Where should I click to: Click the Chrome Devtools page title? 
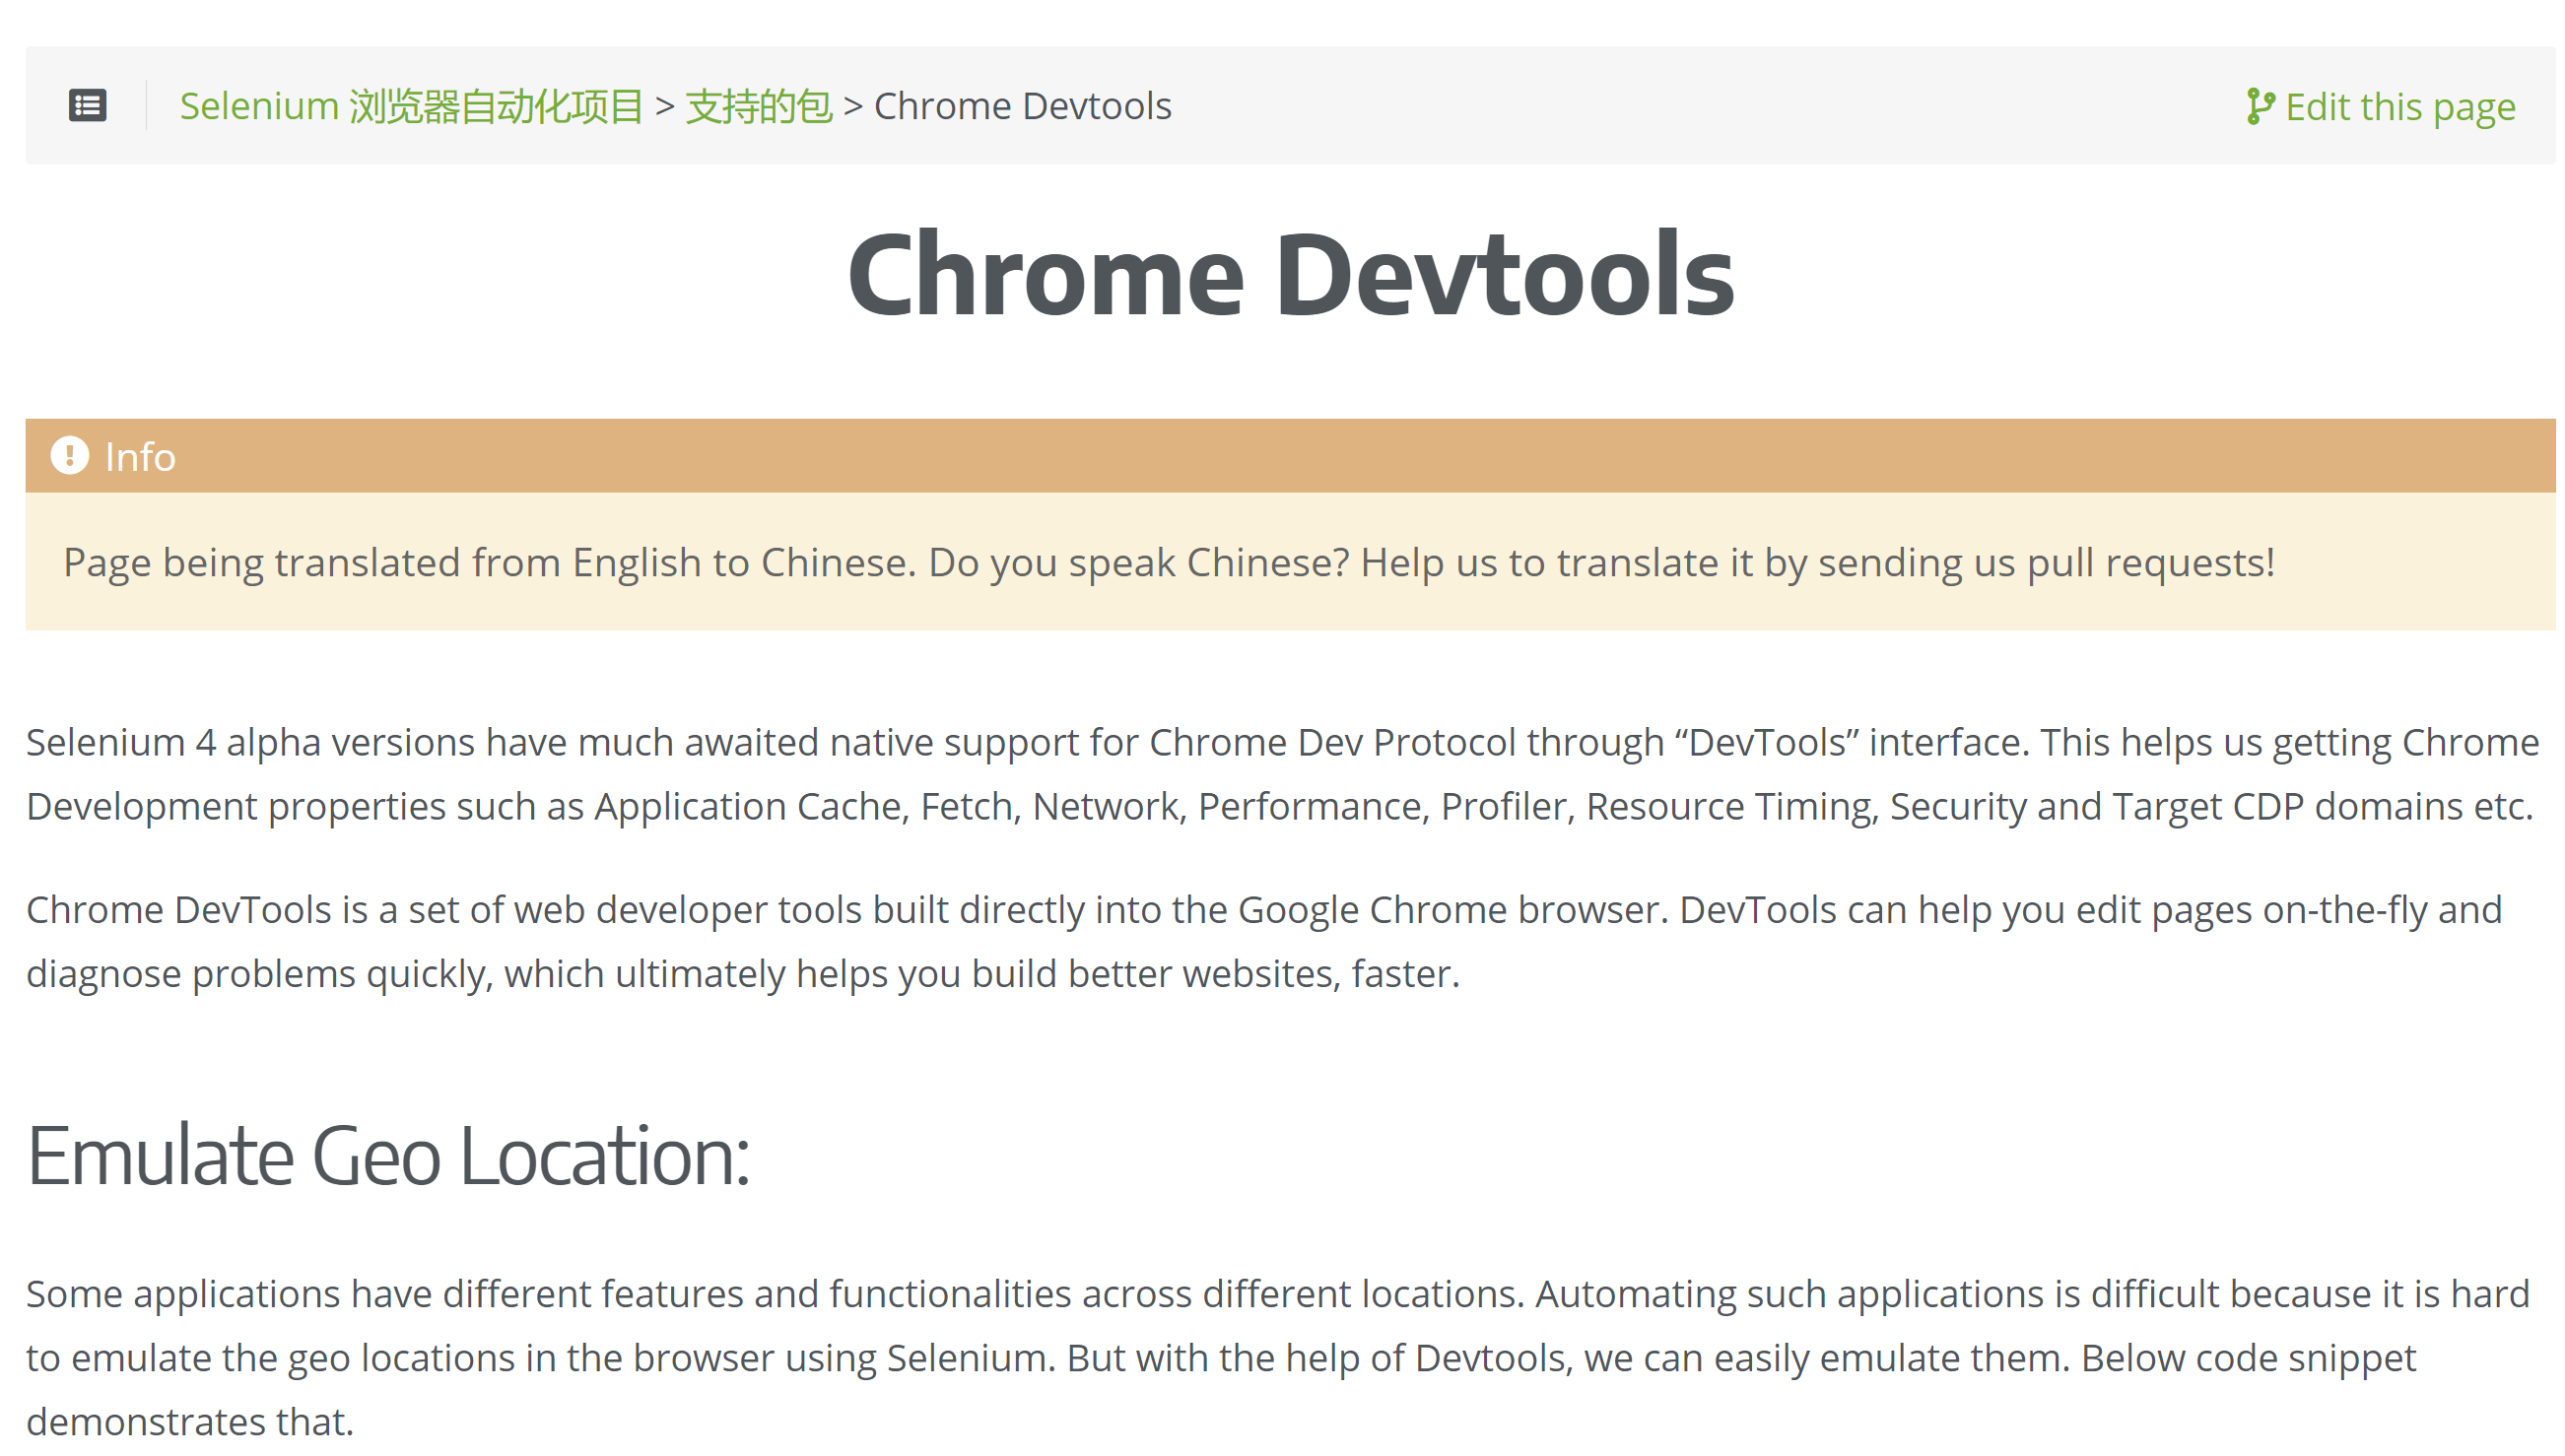(x=1289, y=274)
